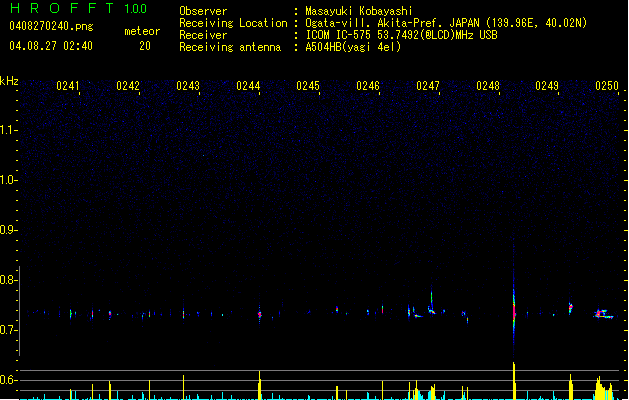Click the Receiving Location label
This screenshot has width=629, height=400.
233,23
